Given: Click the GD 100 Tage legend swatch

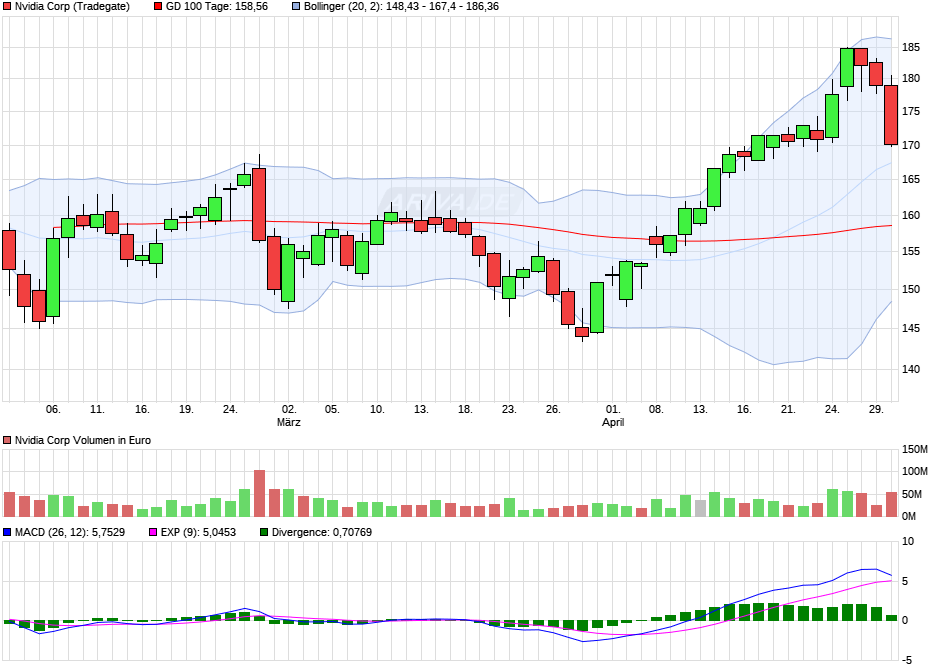Looking at the screenshot, I should [158, 7].
